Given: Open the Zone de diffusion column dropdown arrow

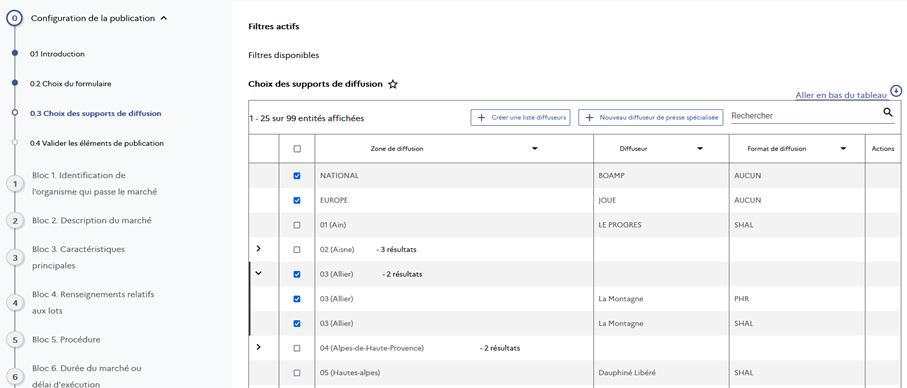Looking at the screenshot, I should point(534,149).
